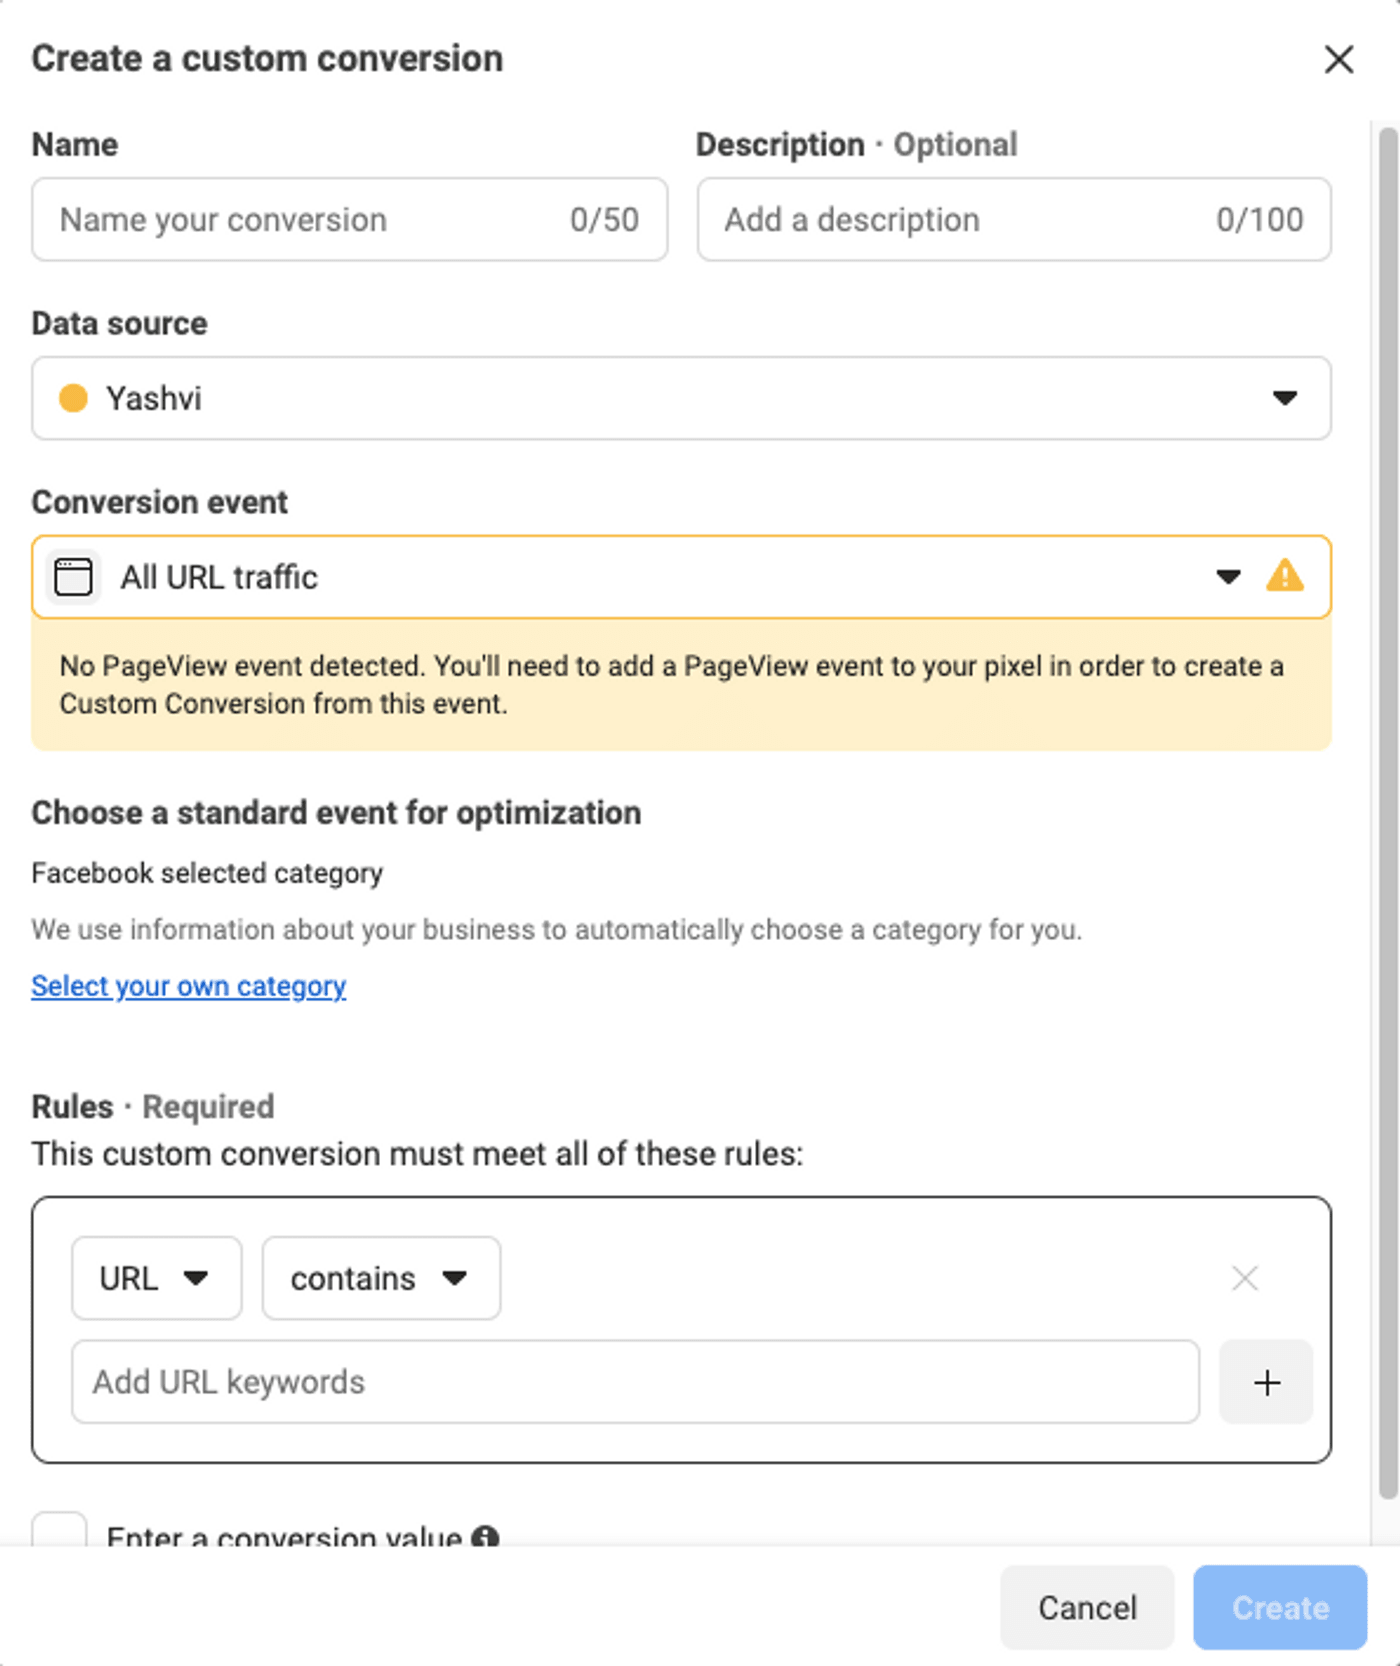Click the yellow status dot beside Yashvi
Screen dimensions: 1400x1666
pyautogui.click(x=73, y=398)
